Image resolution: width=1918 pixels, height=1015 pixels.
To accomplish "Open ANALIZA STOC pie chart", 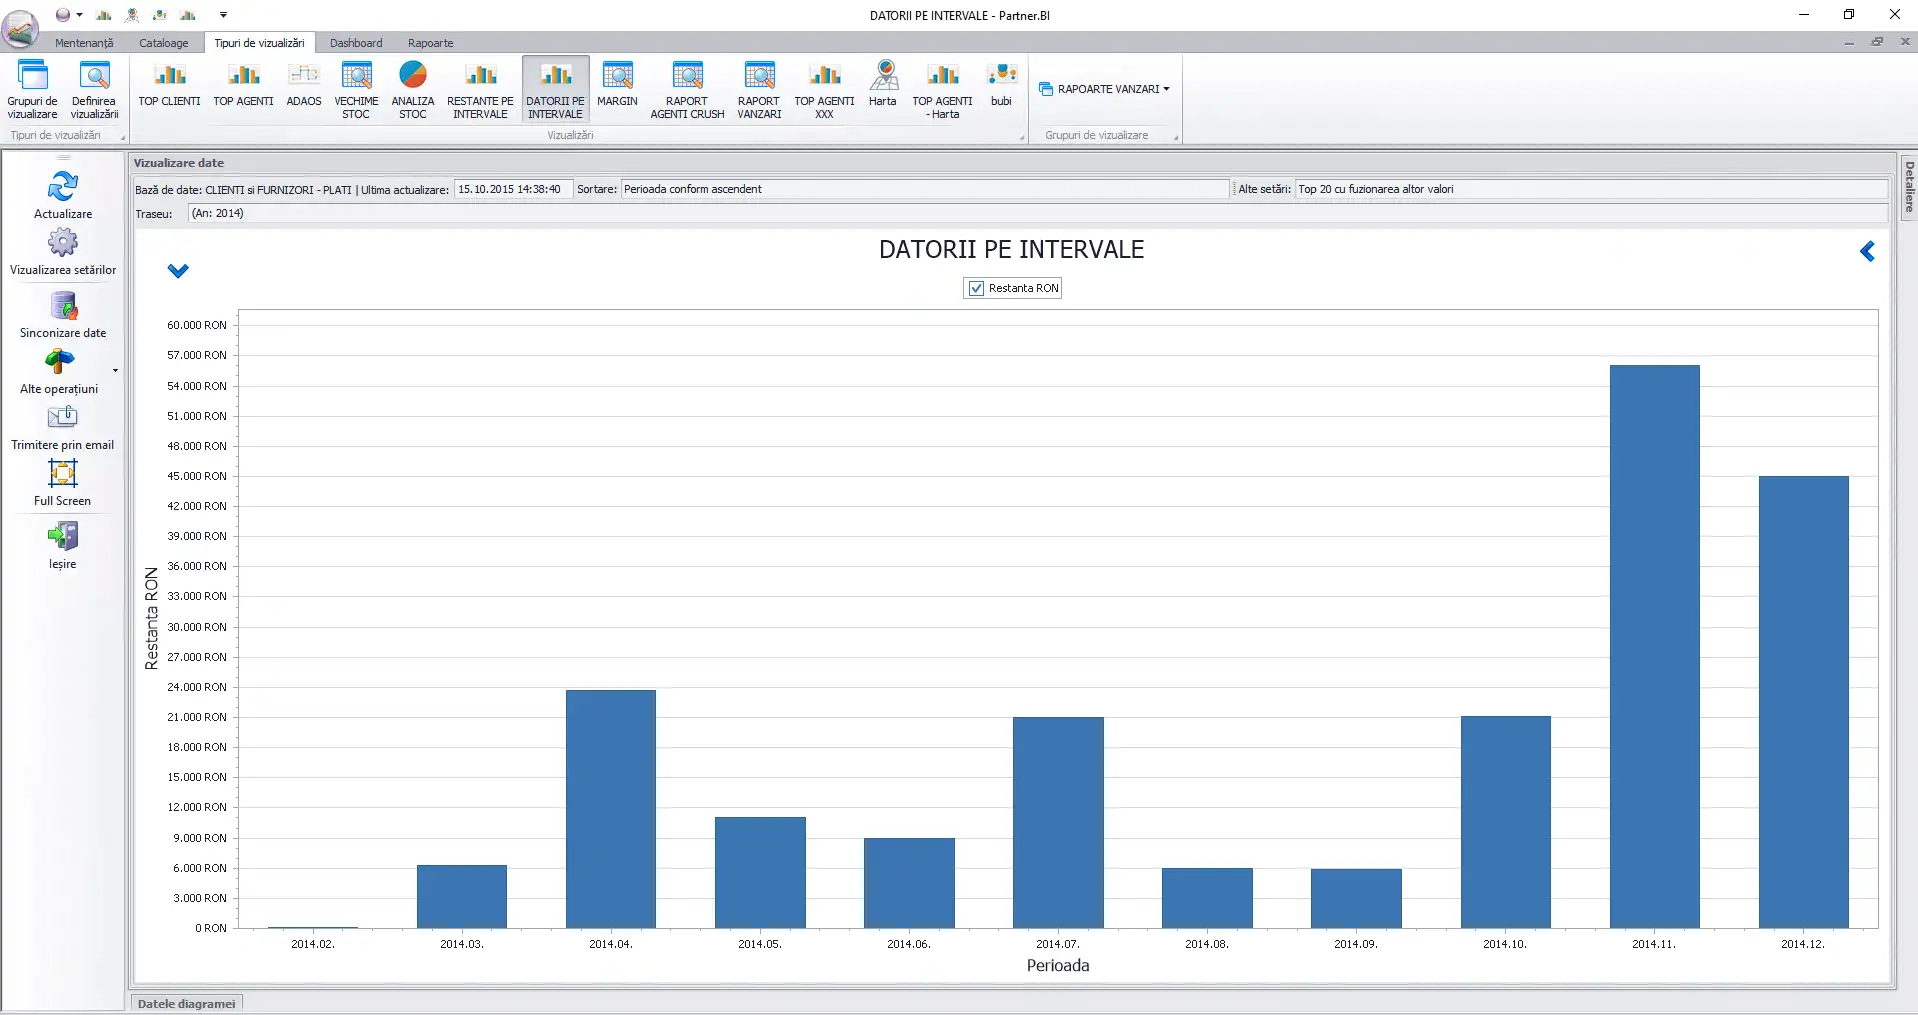I will coord(413,89).
